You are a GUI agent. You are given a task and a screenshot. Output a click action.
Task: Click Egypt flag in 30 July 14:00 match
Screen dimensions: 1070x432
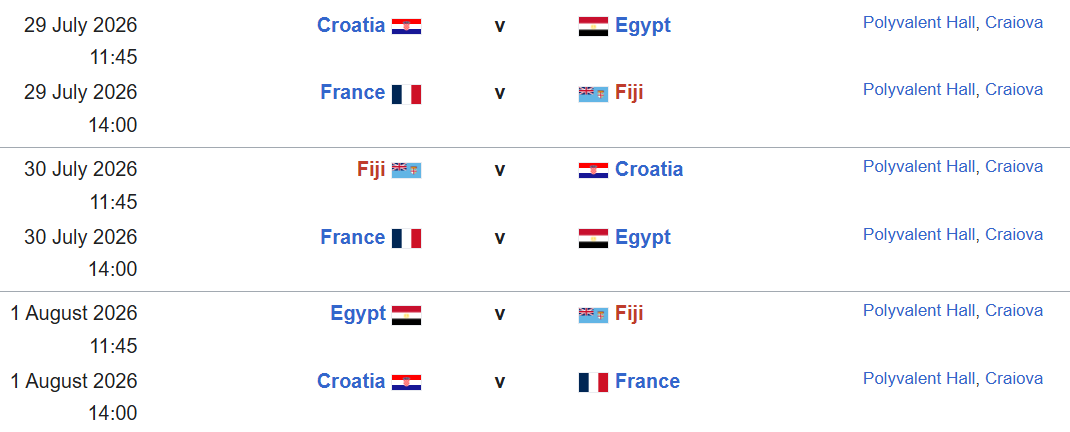[593, 237]
